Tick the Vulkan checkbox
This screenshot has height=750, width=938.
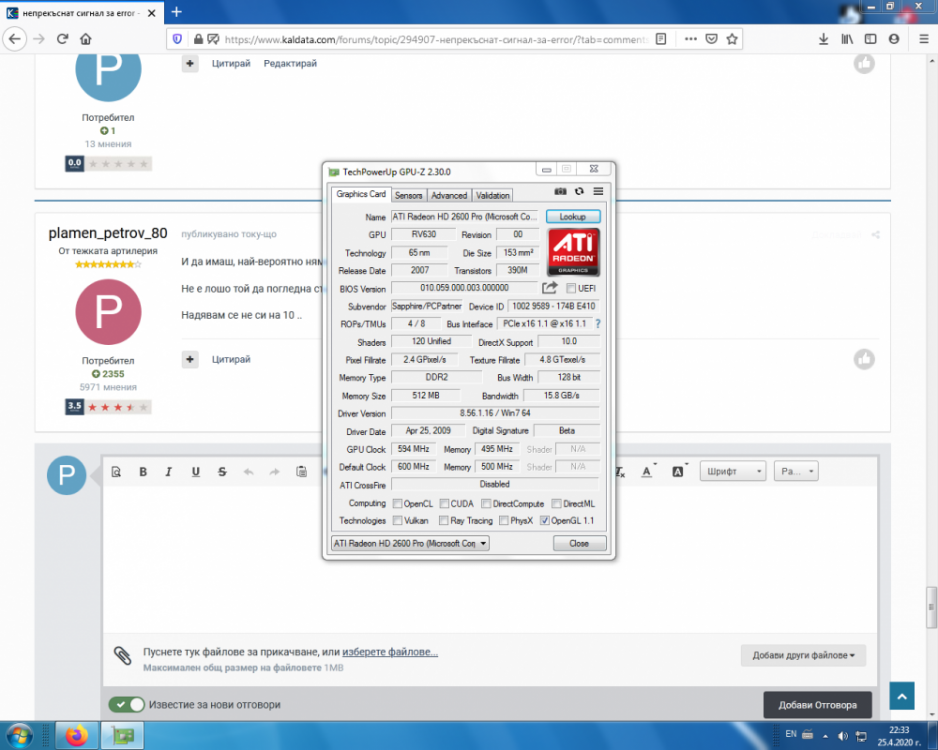397,520
